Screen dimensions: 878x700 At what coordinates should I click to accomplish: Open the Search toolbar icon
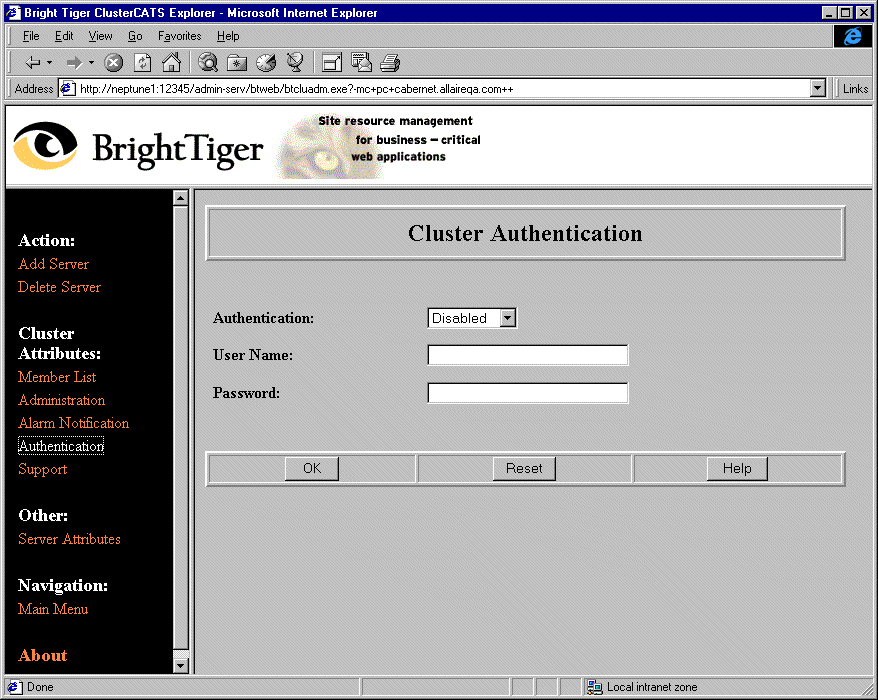(x=208, y=63)
